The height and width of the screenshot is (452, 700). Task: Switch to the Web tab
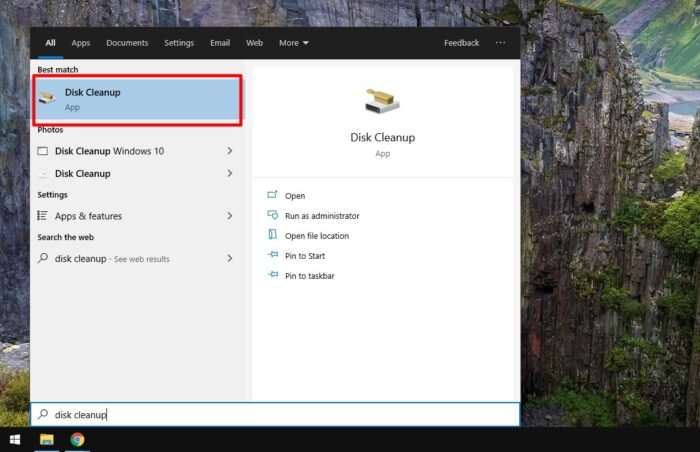[x=254, y=43]
